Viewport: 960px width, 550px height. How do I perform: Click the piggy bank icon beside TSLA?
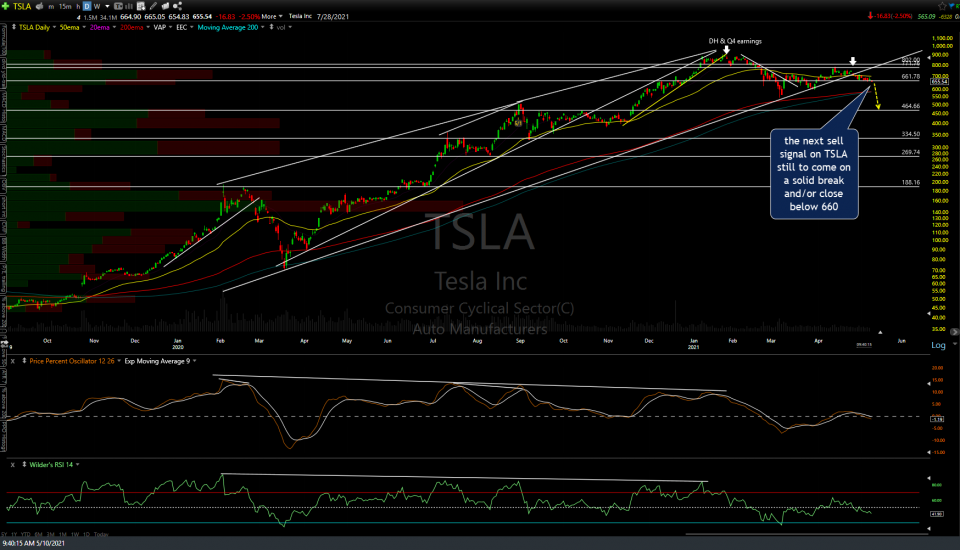(39, 6)
